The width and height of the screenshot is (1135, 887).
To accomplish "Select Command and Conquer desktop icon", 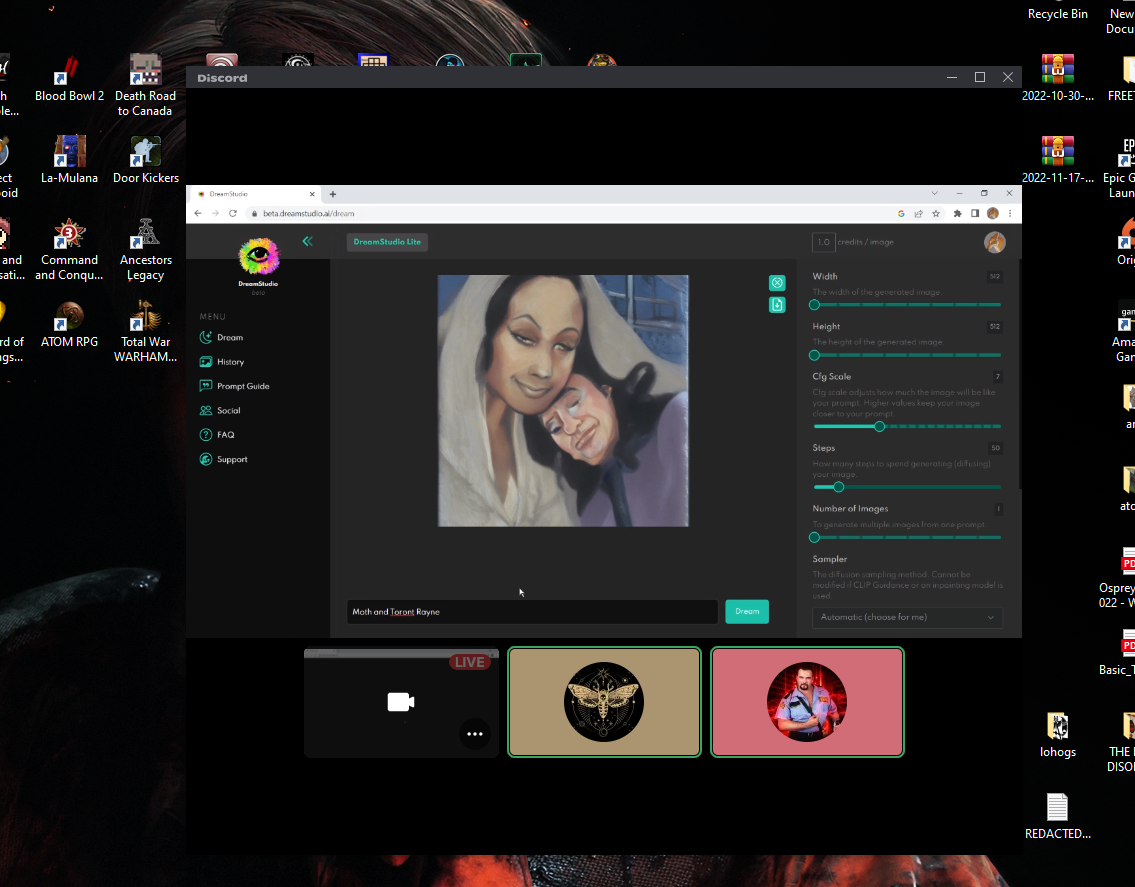I will click(69, 250).
